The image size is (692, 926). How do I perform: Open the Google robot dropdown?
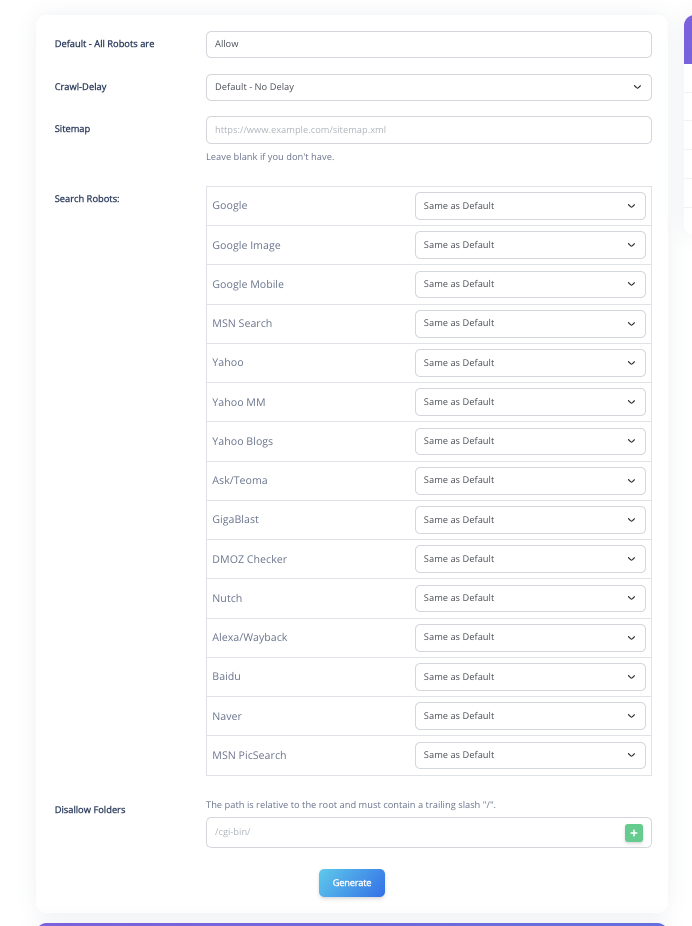click(530, 206)
